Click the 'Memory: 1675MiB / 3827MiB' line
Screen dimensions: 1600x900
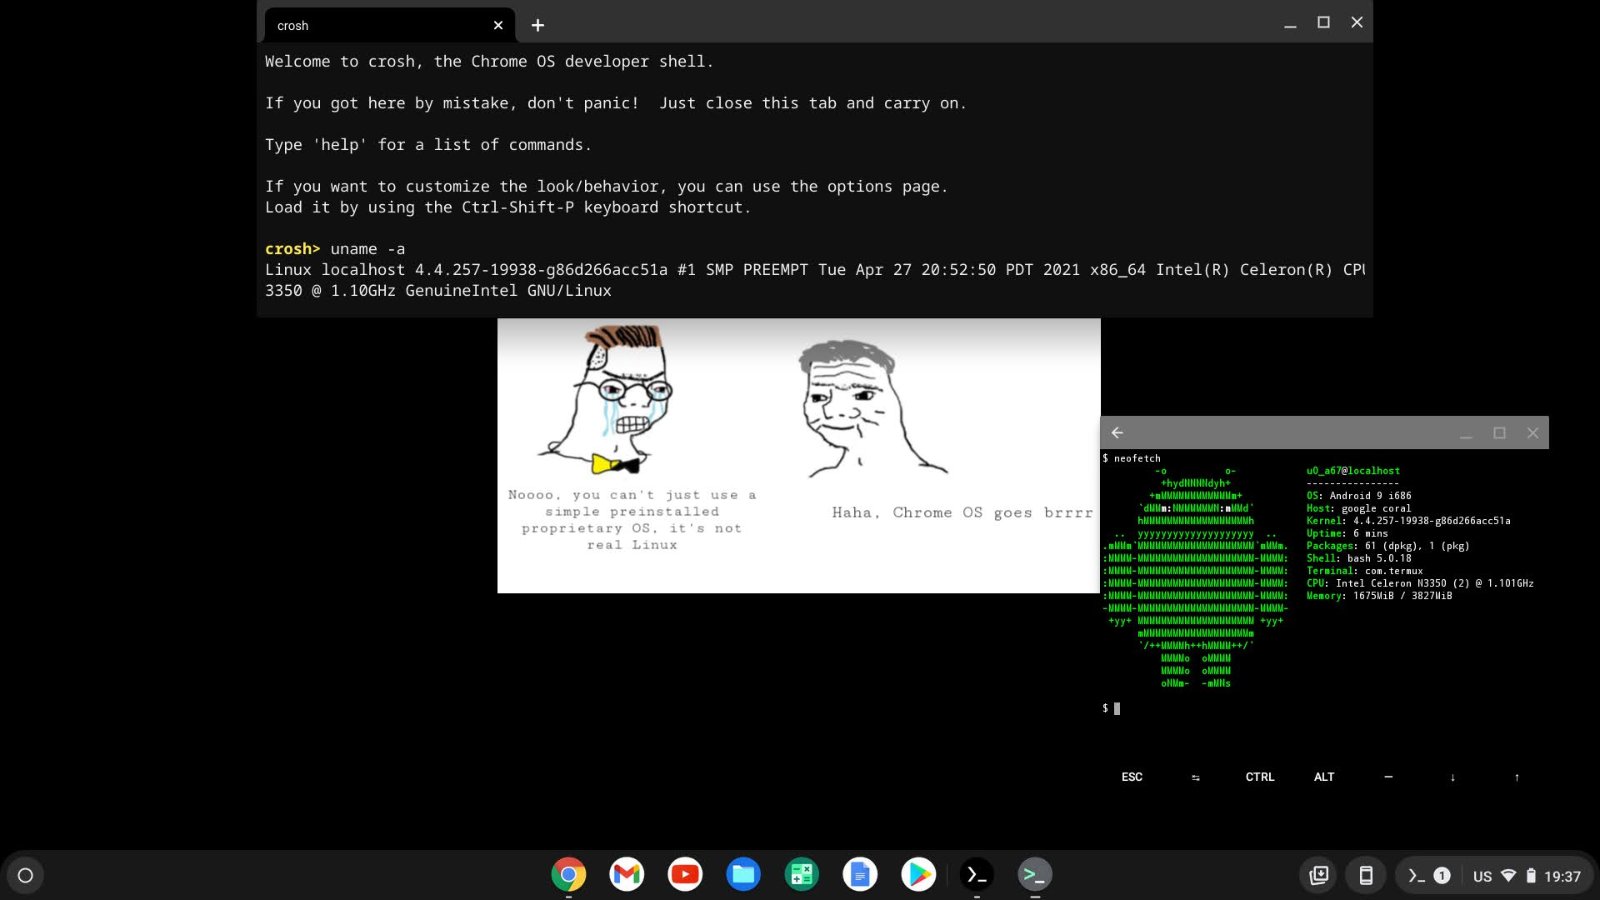(1379, 596)
